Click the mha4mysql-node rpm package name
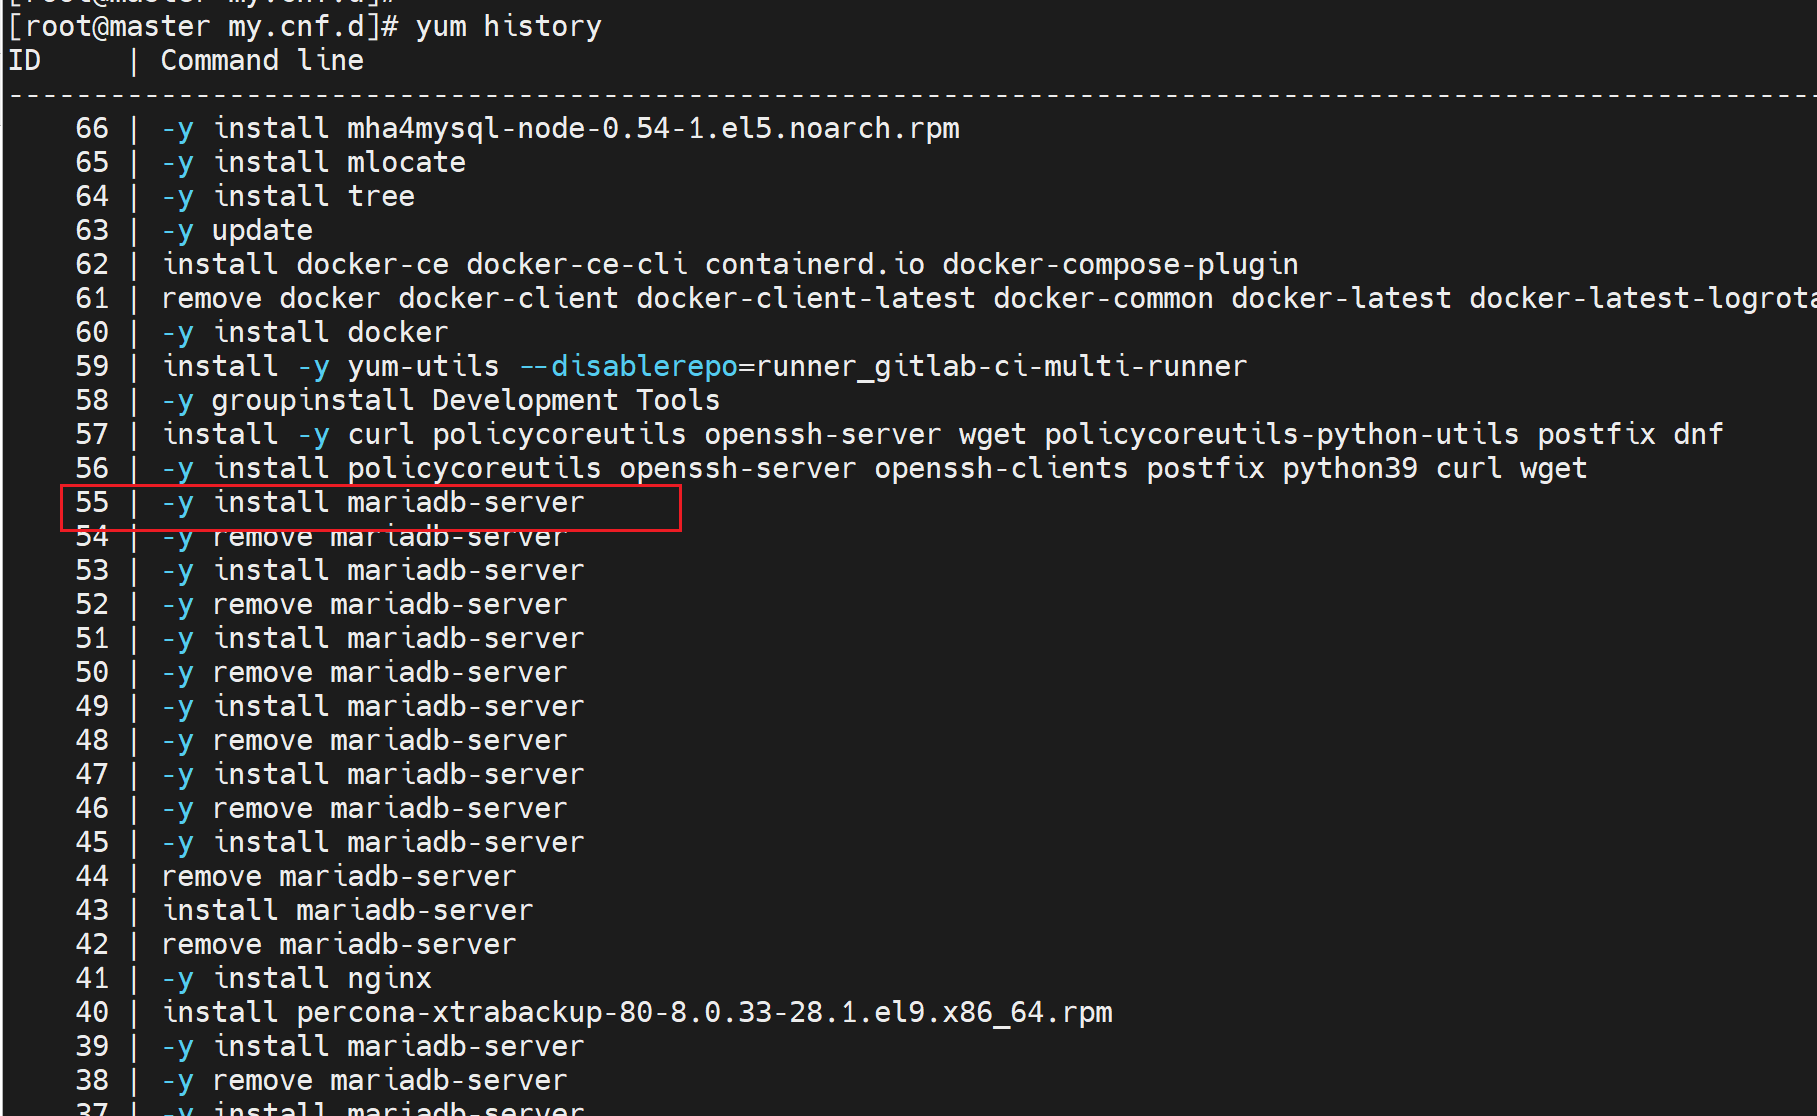 click(x=653, y=129)
